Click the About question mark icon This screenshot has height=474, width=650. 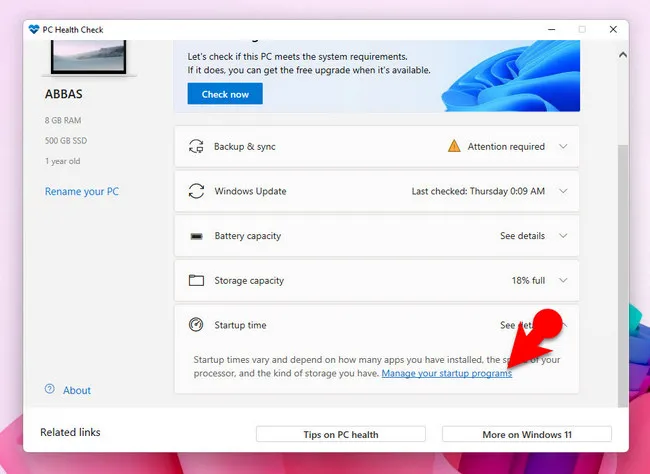pos(49,390)
